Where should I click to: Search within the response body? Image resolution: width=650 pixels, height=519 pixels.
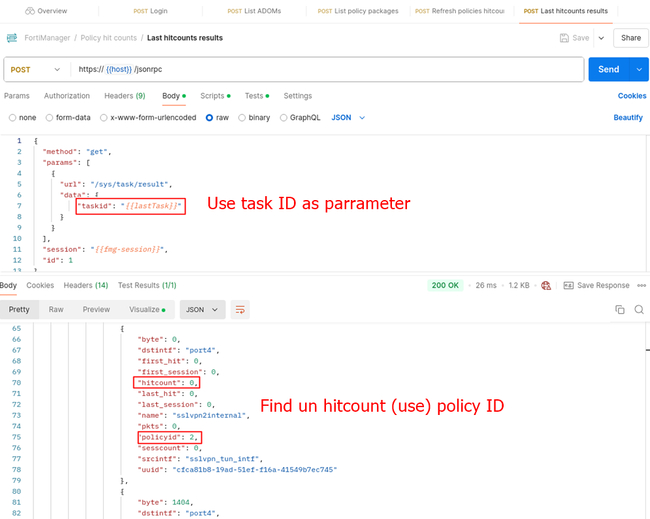[x=639, y=310]
